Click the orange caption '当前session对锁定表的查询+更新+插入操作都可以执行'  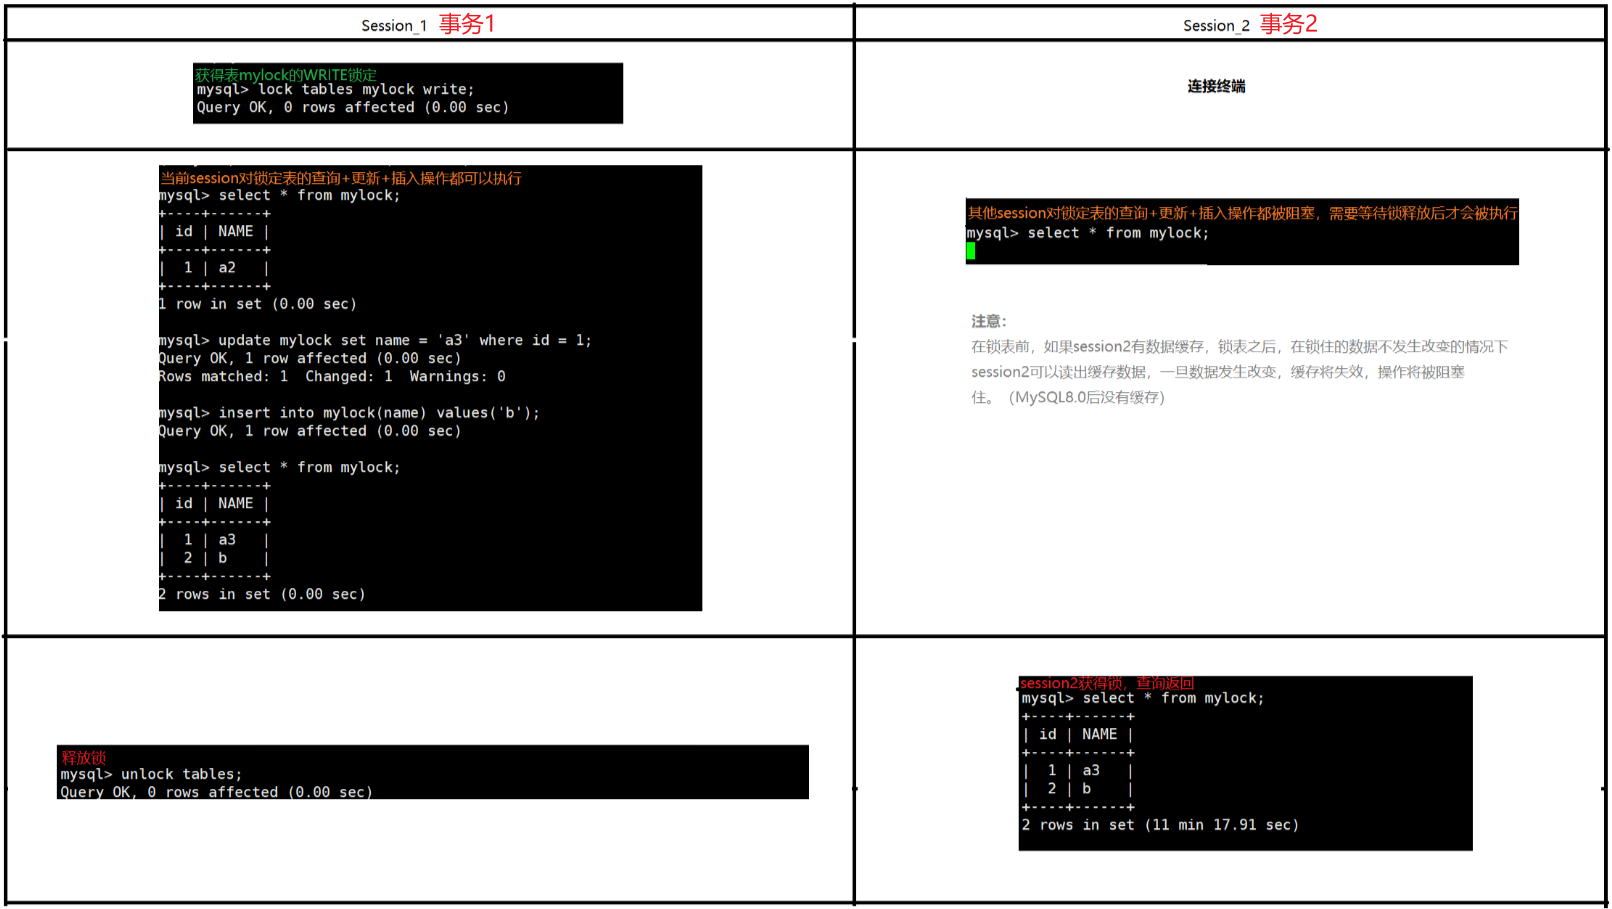(x=341, y=177)
